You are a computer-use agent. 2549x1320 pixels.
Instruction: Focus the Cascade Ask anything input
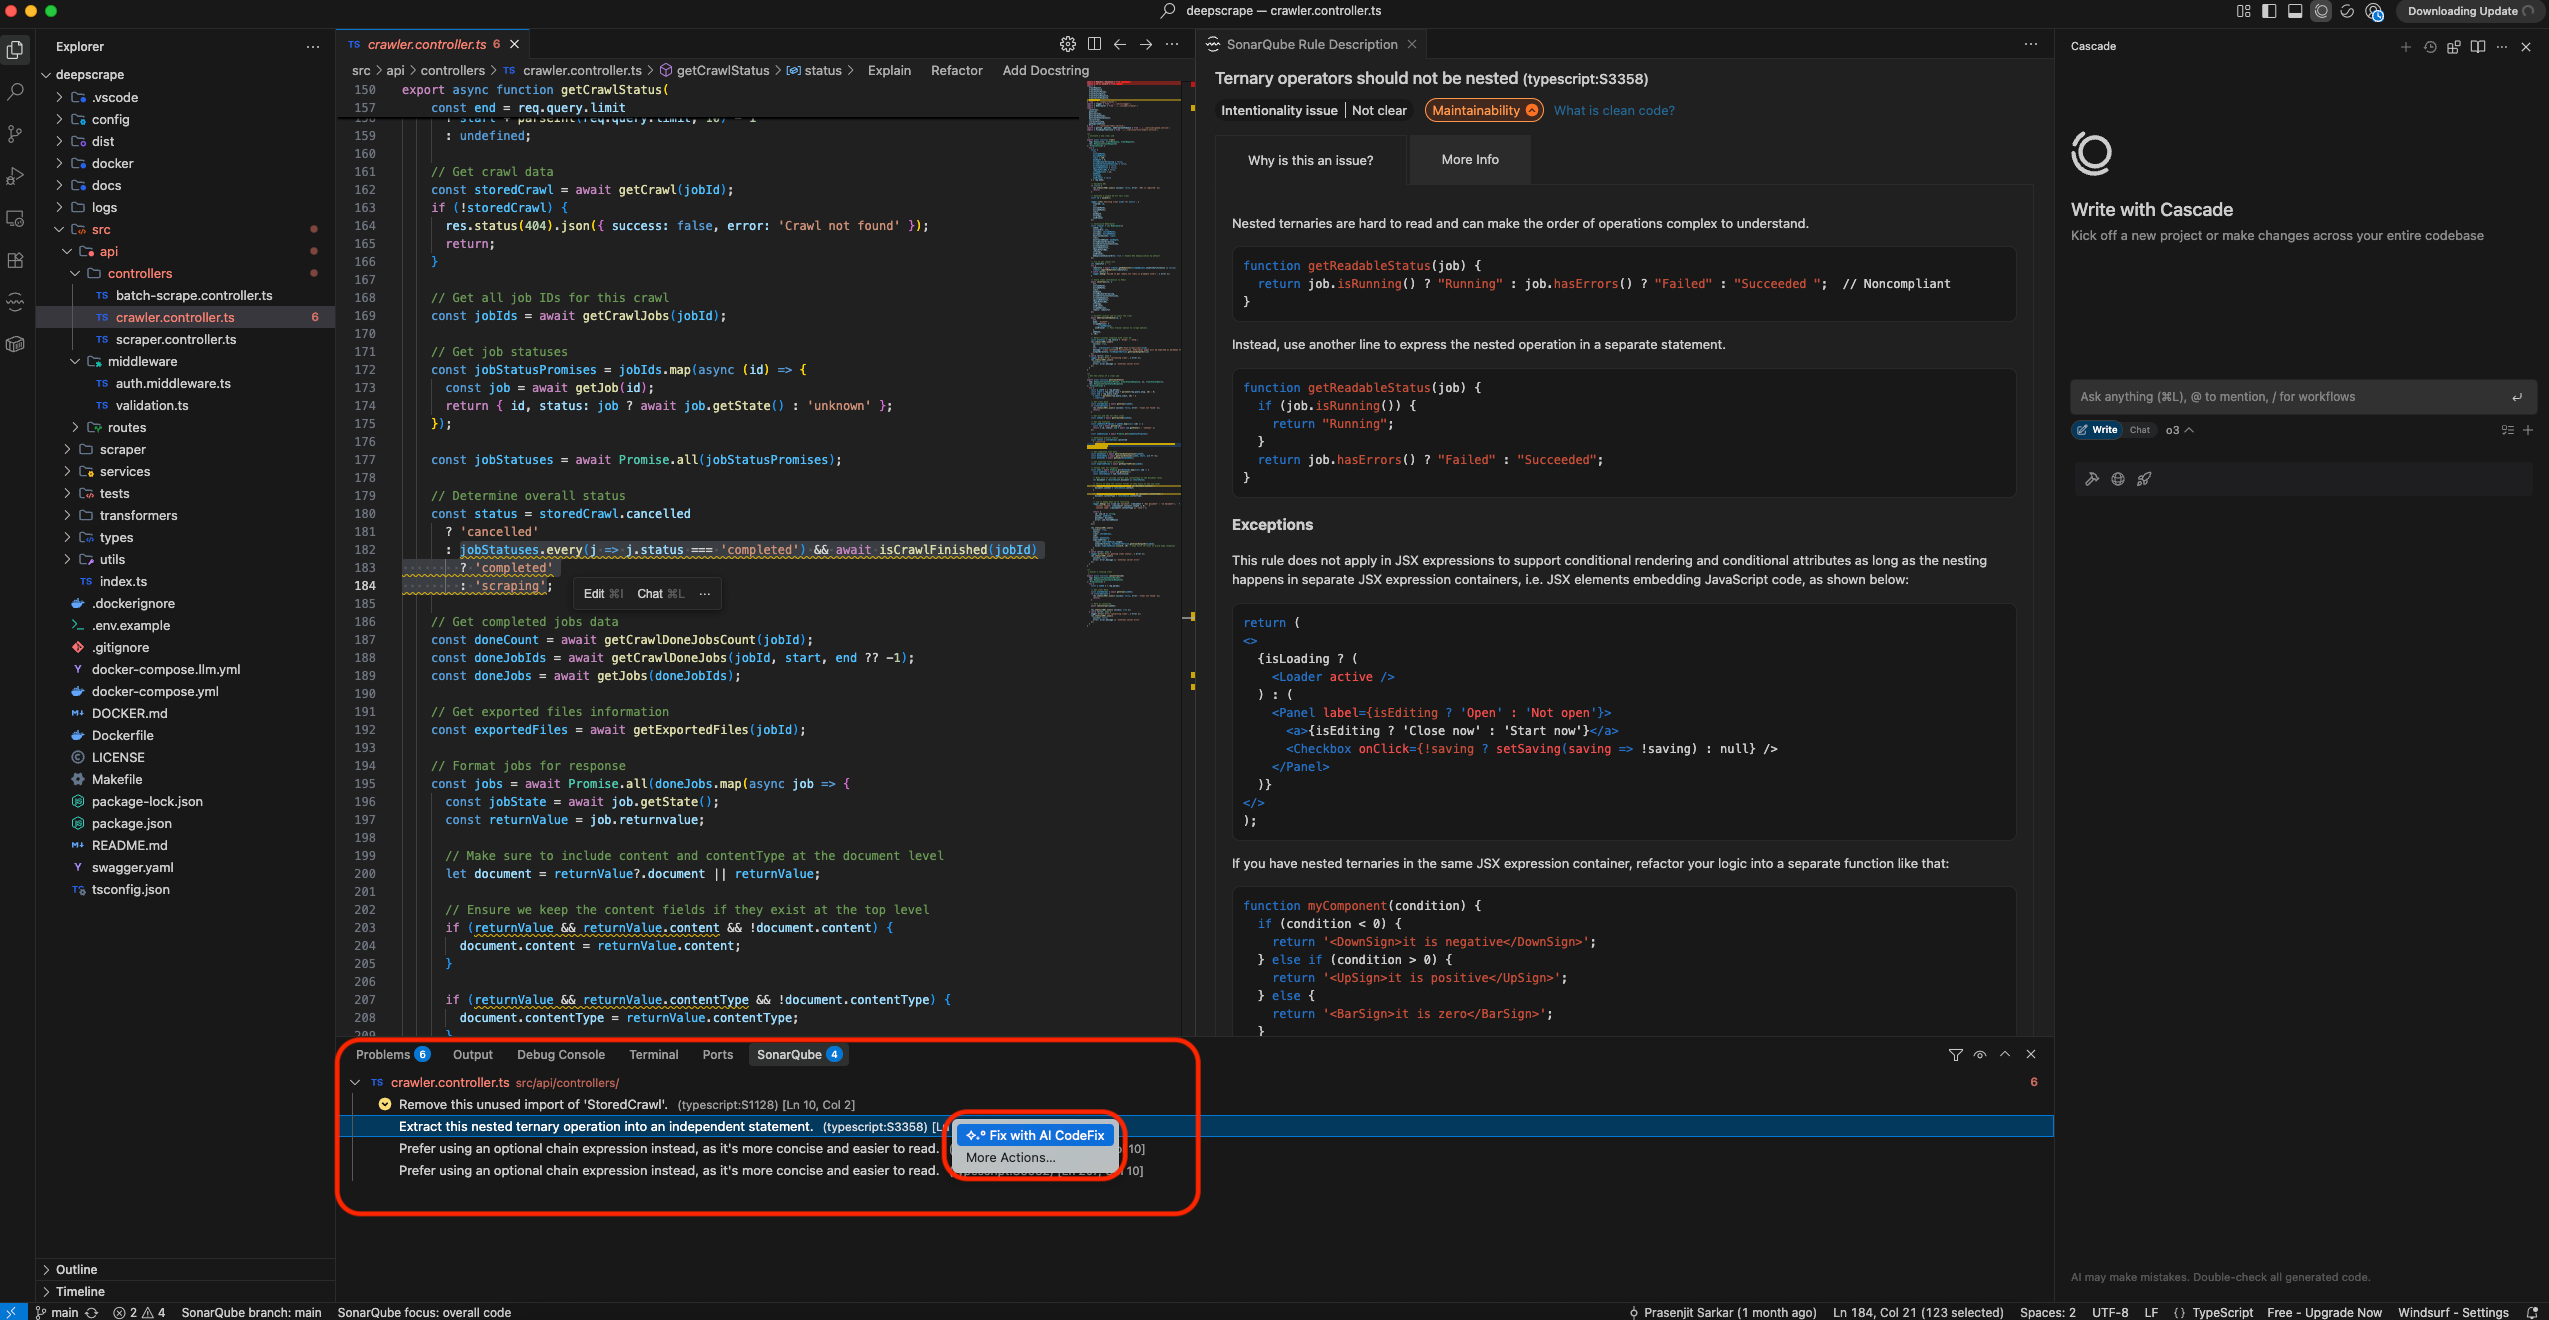2290,397
